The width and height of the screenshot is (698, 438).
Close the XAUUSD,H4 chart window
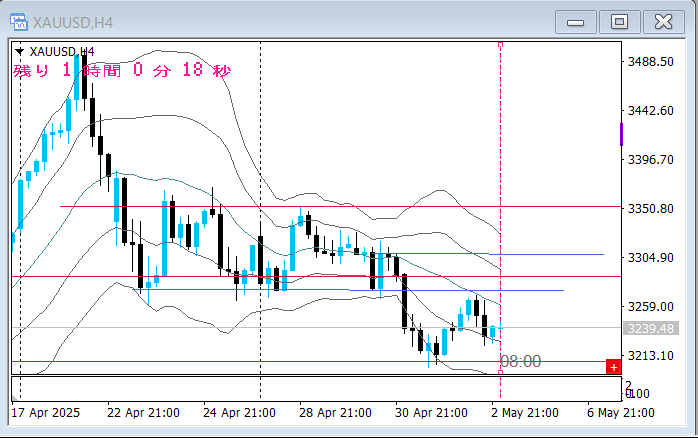pyautogui.click(x=663, y=21)
